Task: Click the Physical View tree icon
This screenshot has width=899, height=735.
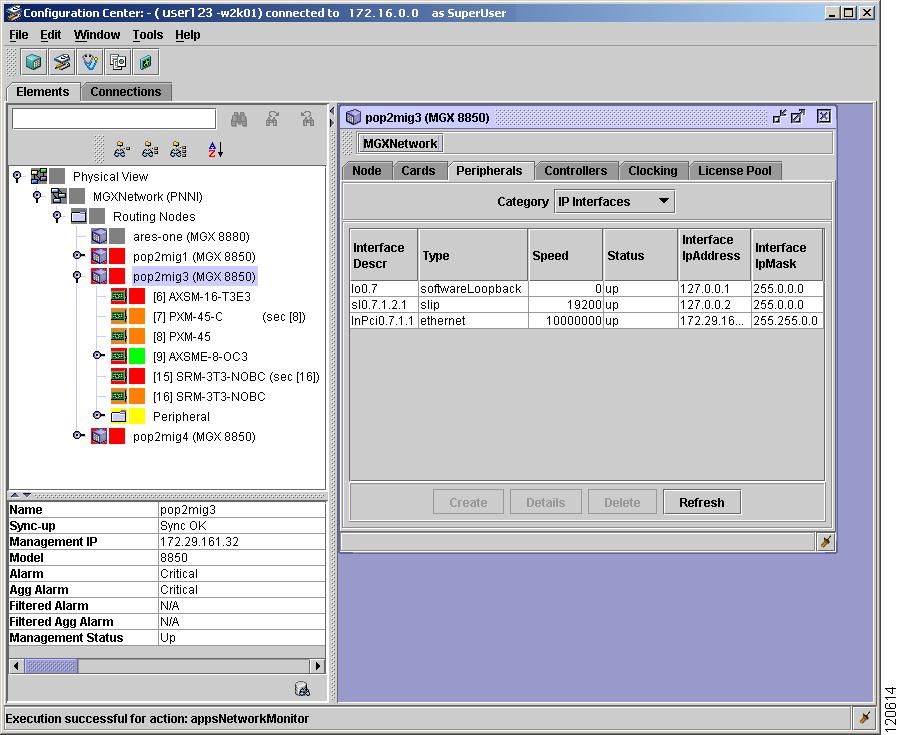Action: coord(39,176)
